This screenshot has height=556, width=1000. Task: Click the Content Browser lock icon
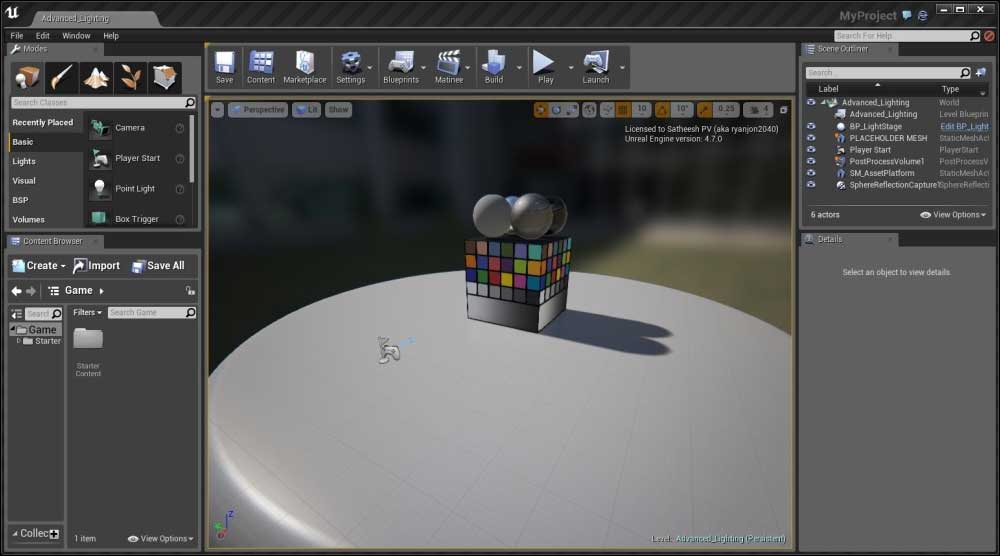point(190,291)
